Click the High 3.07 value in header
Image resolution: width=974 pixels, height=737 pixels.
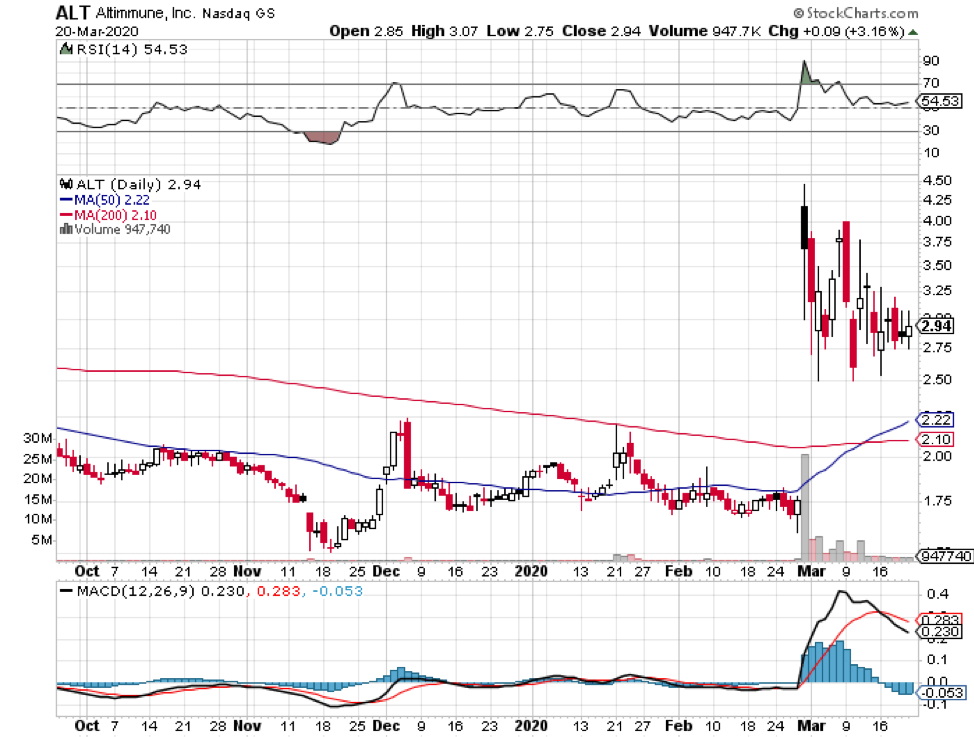(444, 31)
